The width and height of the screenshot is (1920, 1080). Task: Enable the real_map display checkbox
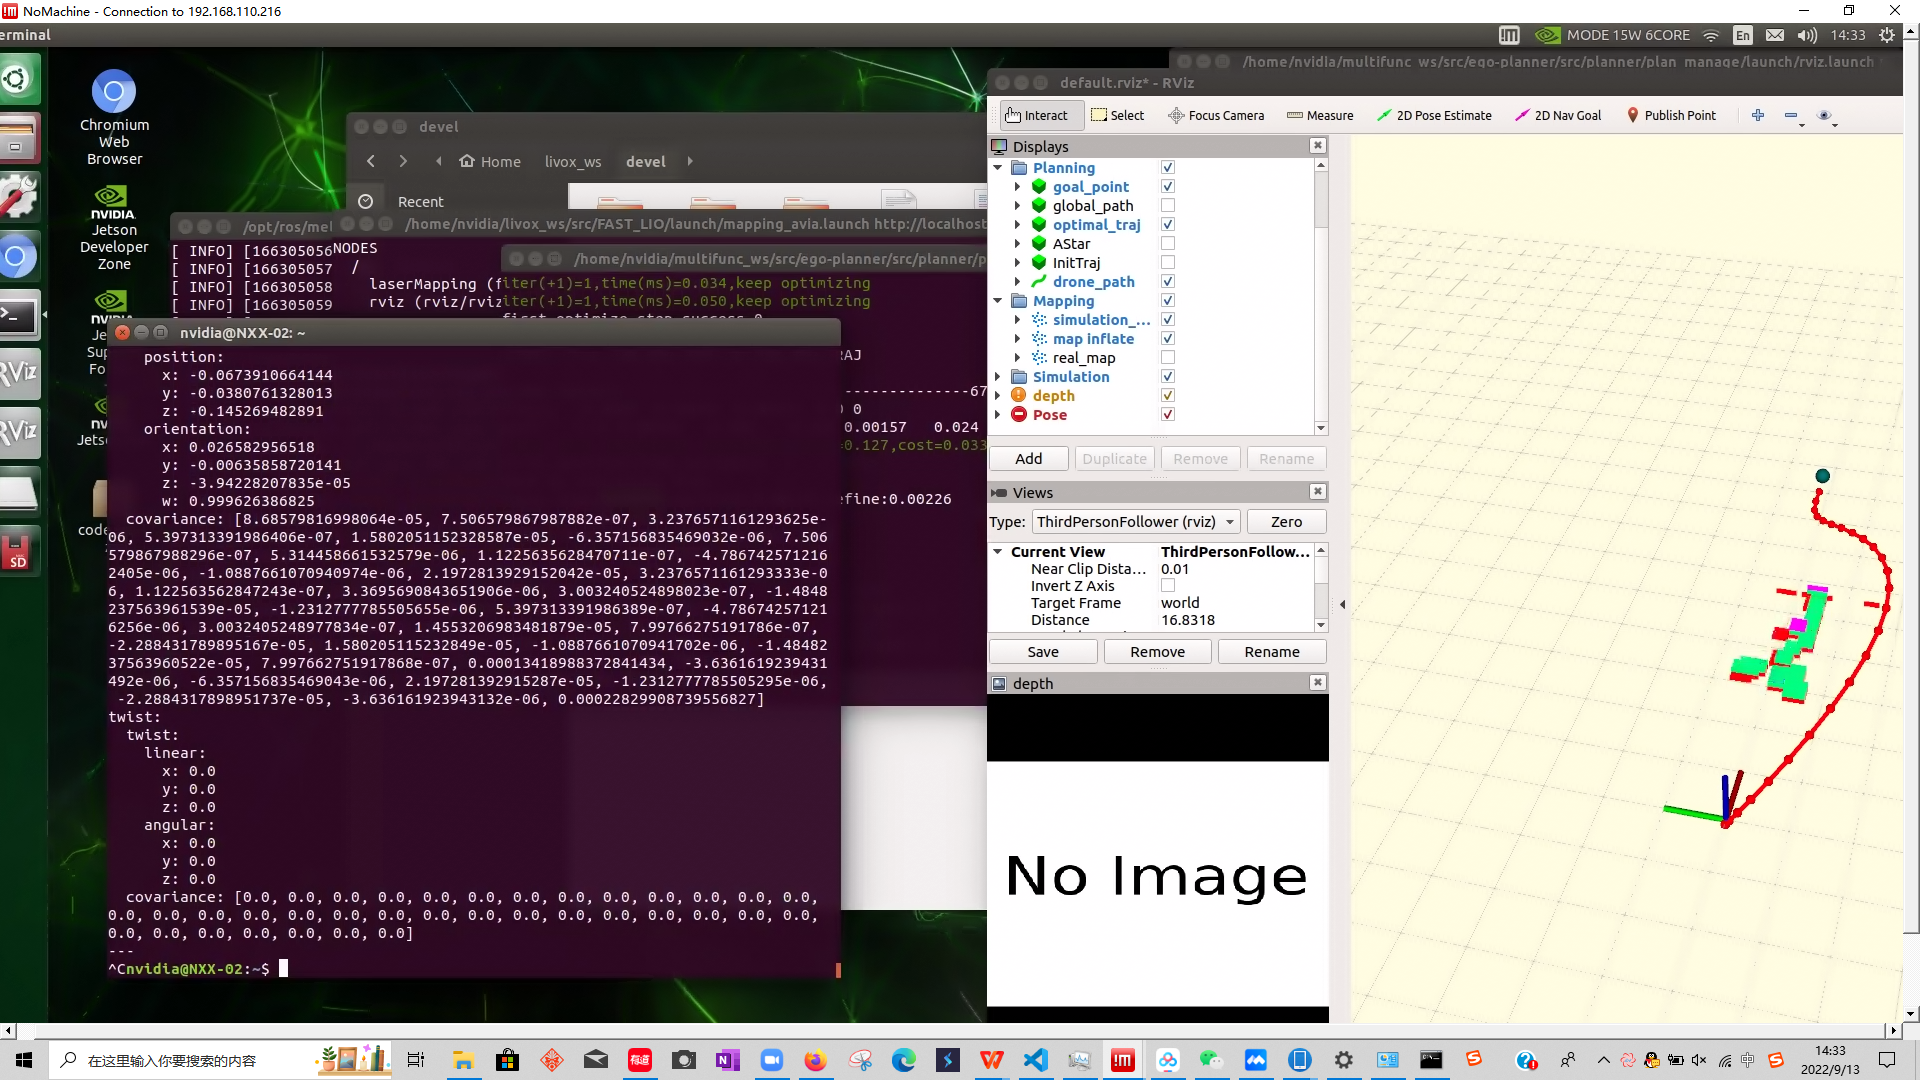[1167, 358]
